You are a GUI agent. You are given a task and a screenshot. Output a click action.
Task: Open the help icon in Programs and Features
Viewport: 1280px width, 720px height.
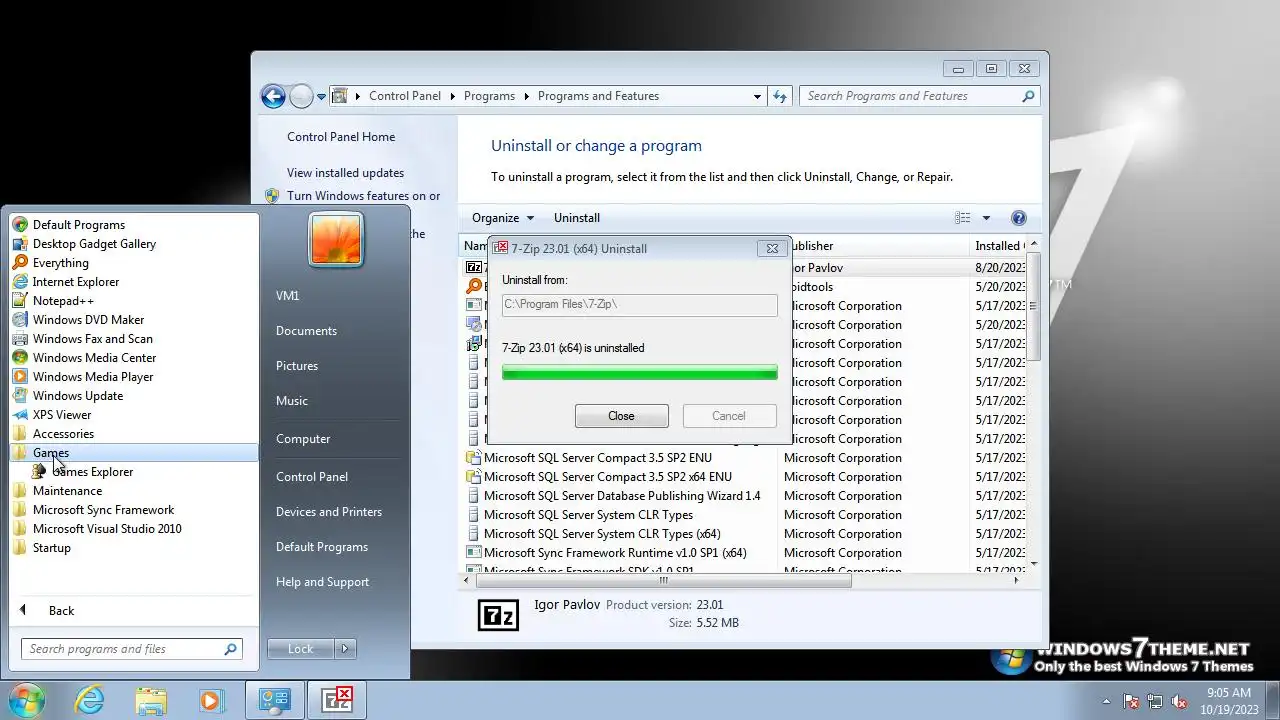coord(1018,218)
